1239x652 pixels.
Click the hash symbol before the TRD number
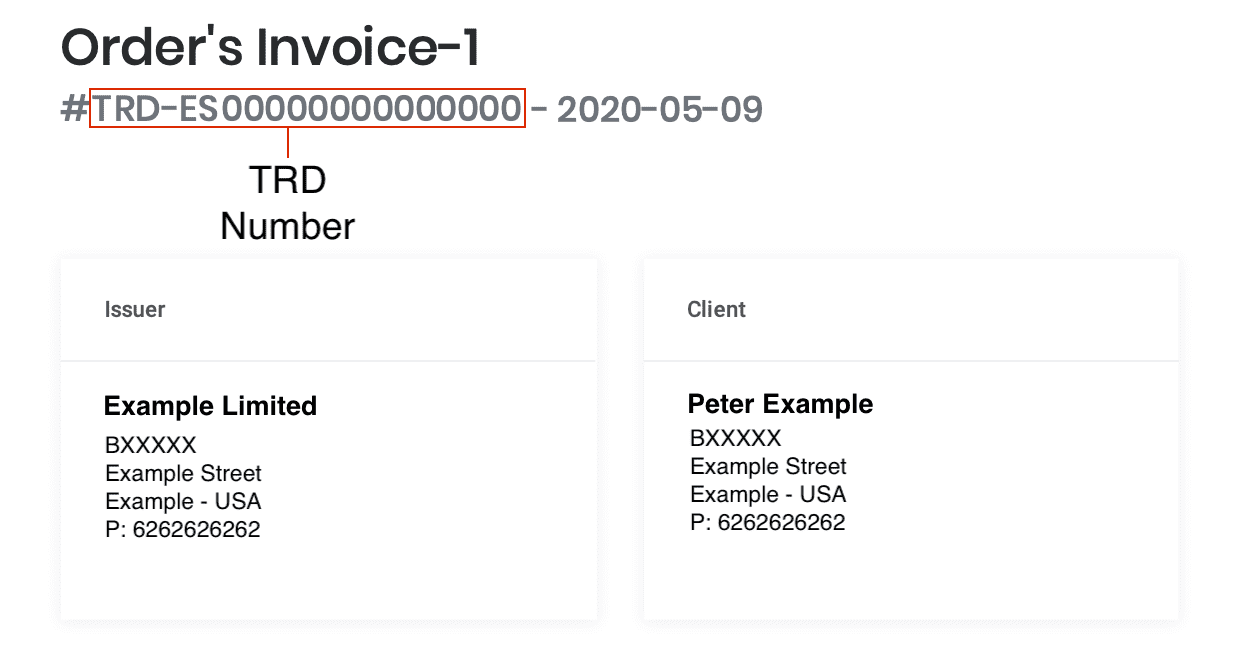click(75, 109)
